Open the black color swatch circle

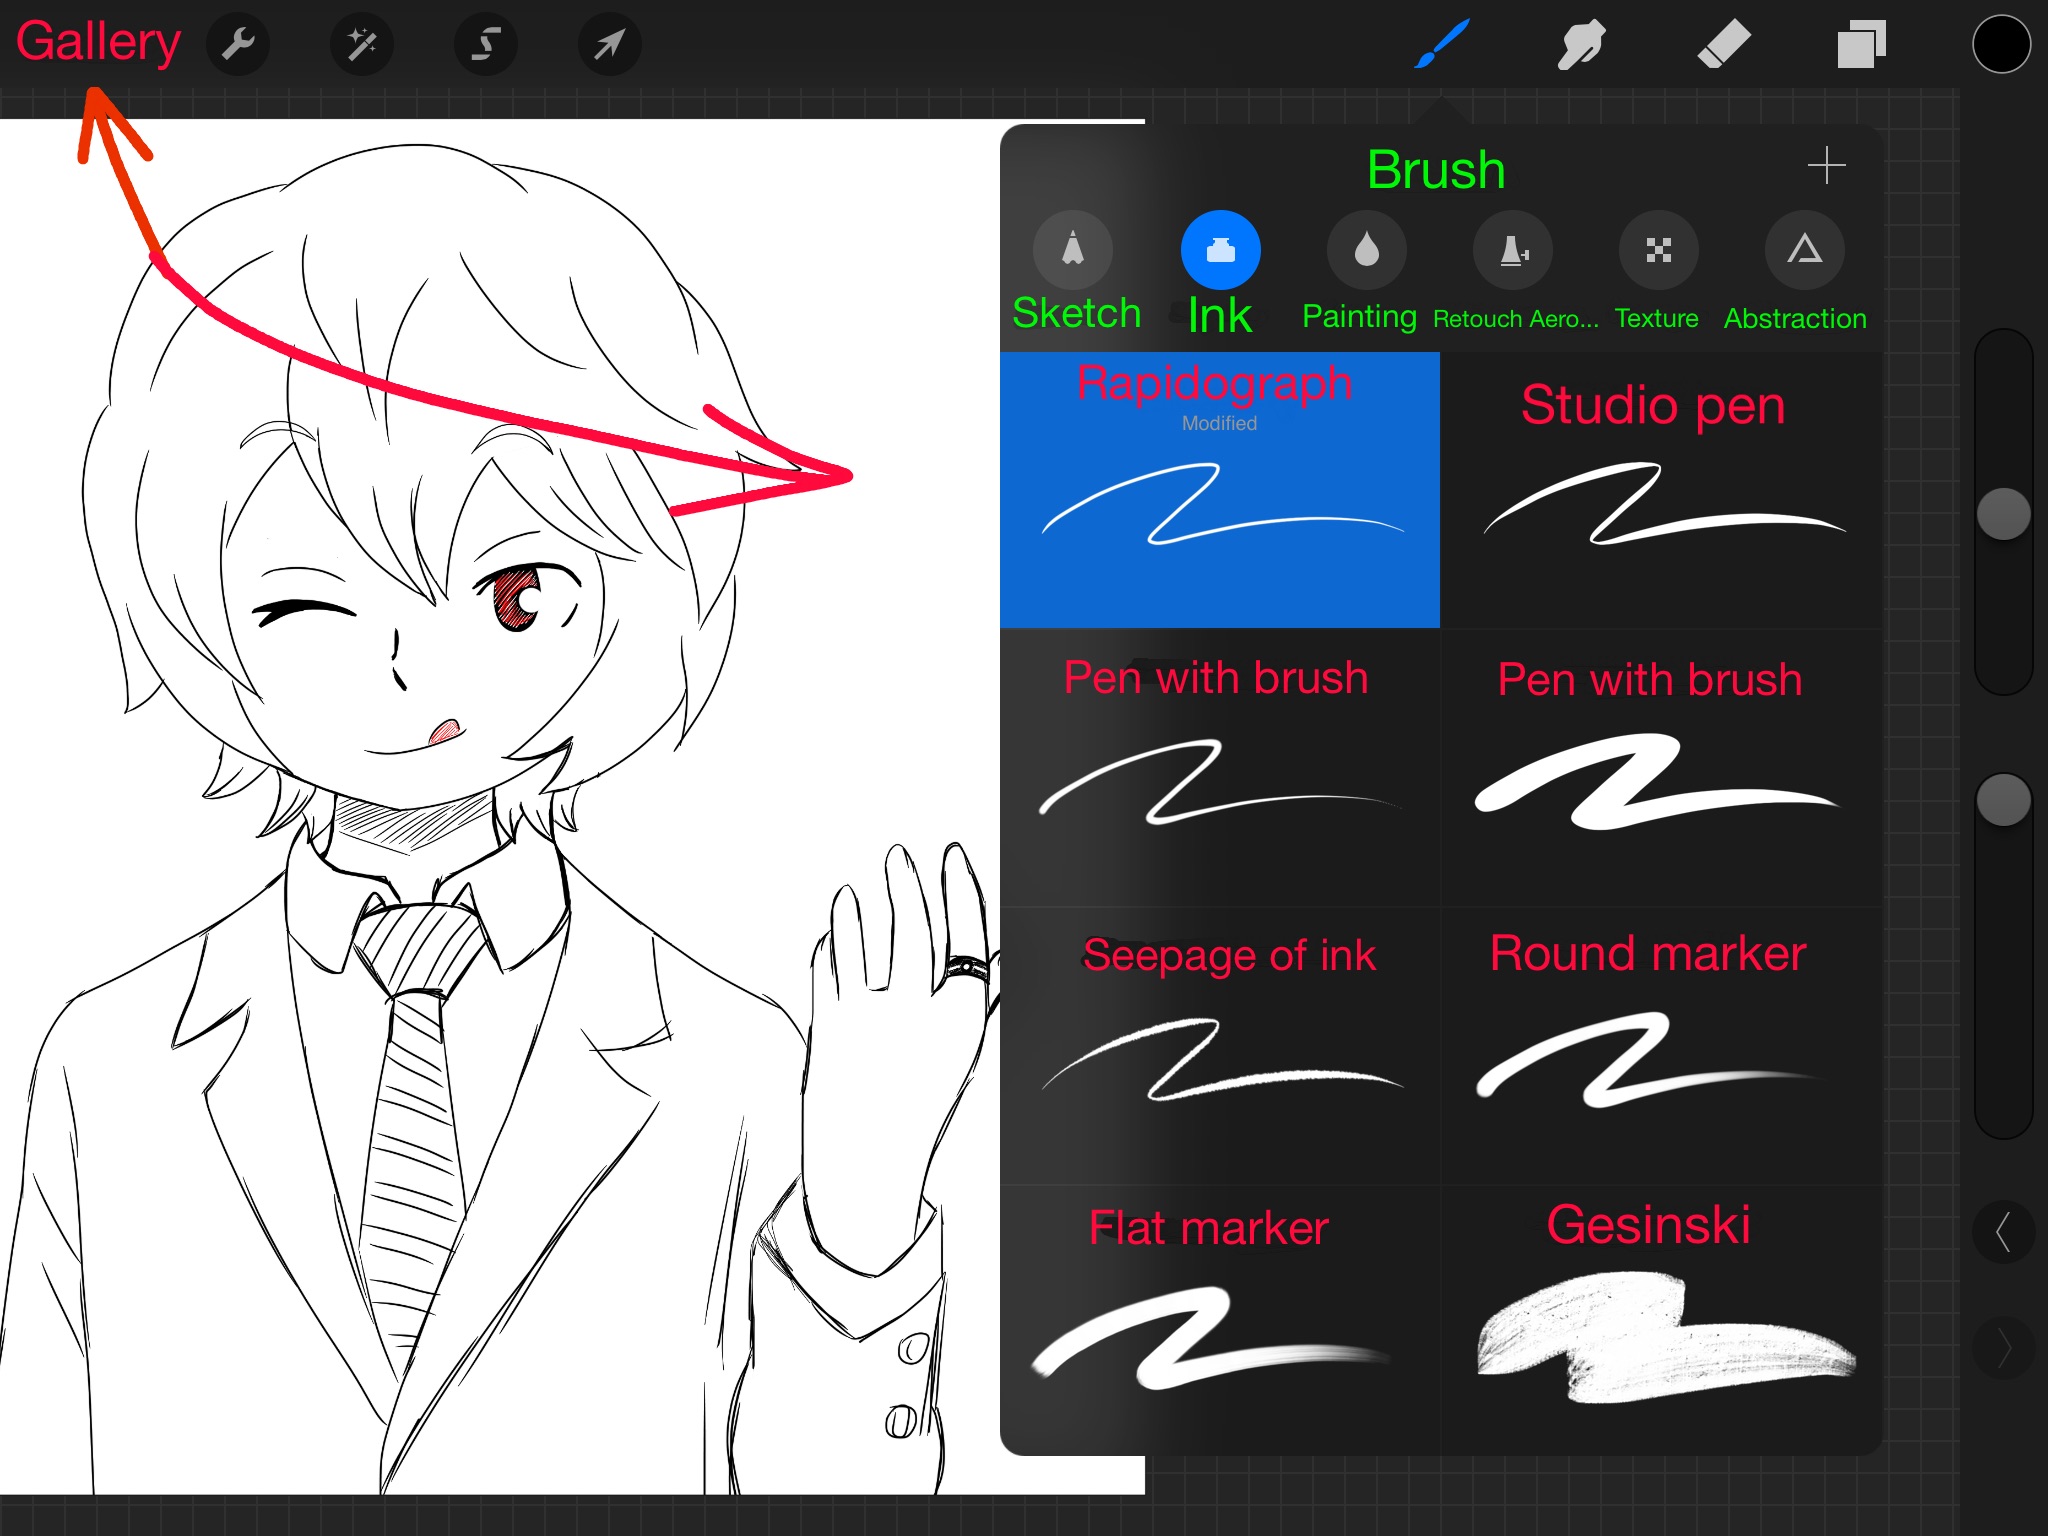(2001, 44)
